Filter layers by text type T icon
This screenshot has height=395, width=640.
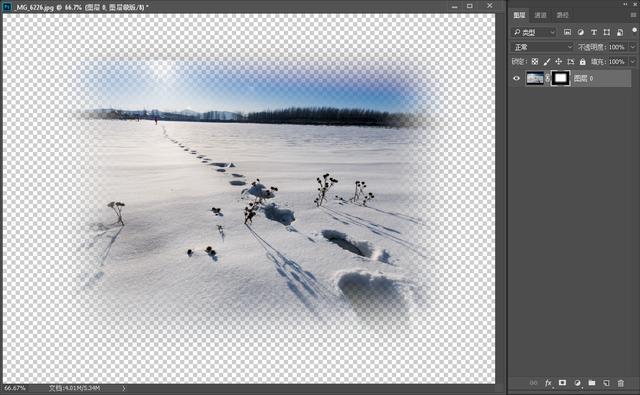pyautogui.click(x=594, y=32)
